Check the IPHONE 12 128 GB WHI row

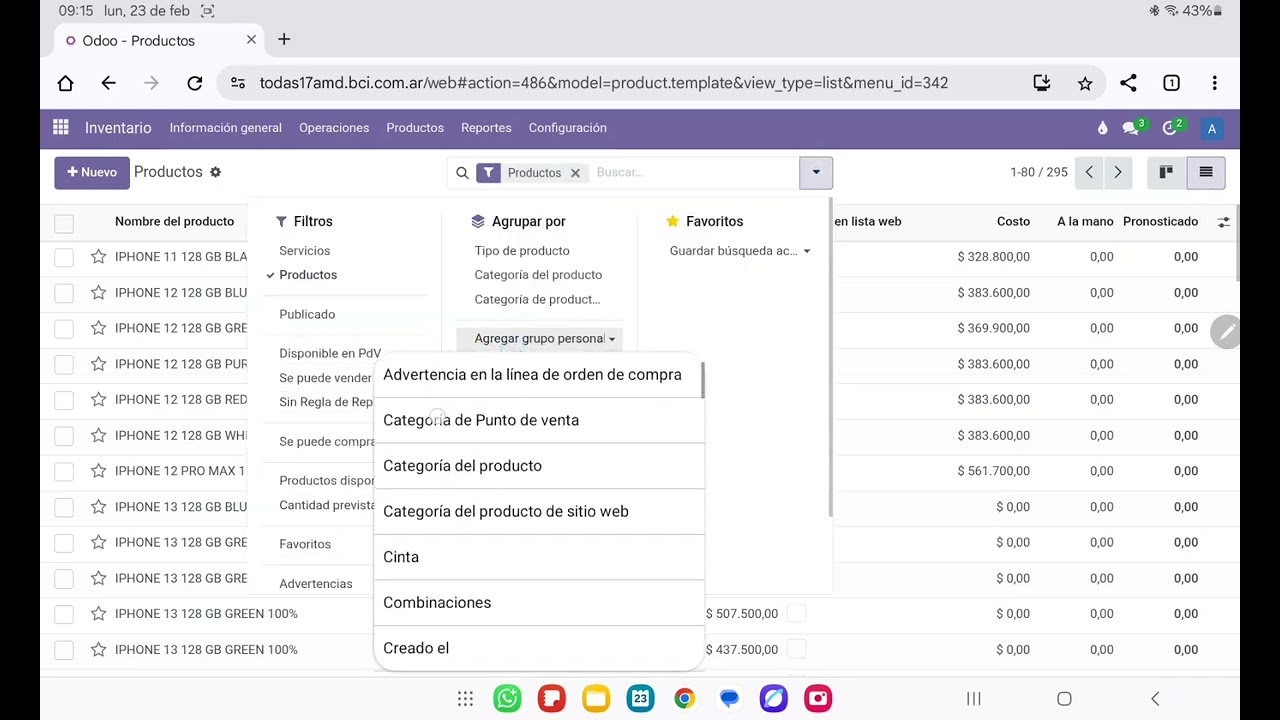point(64,435)
